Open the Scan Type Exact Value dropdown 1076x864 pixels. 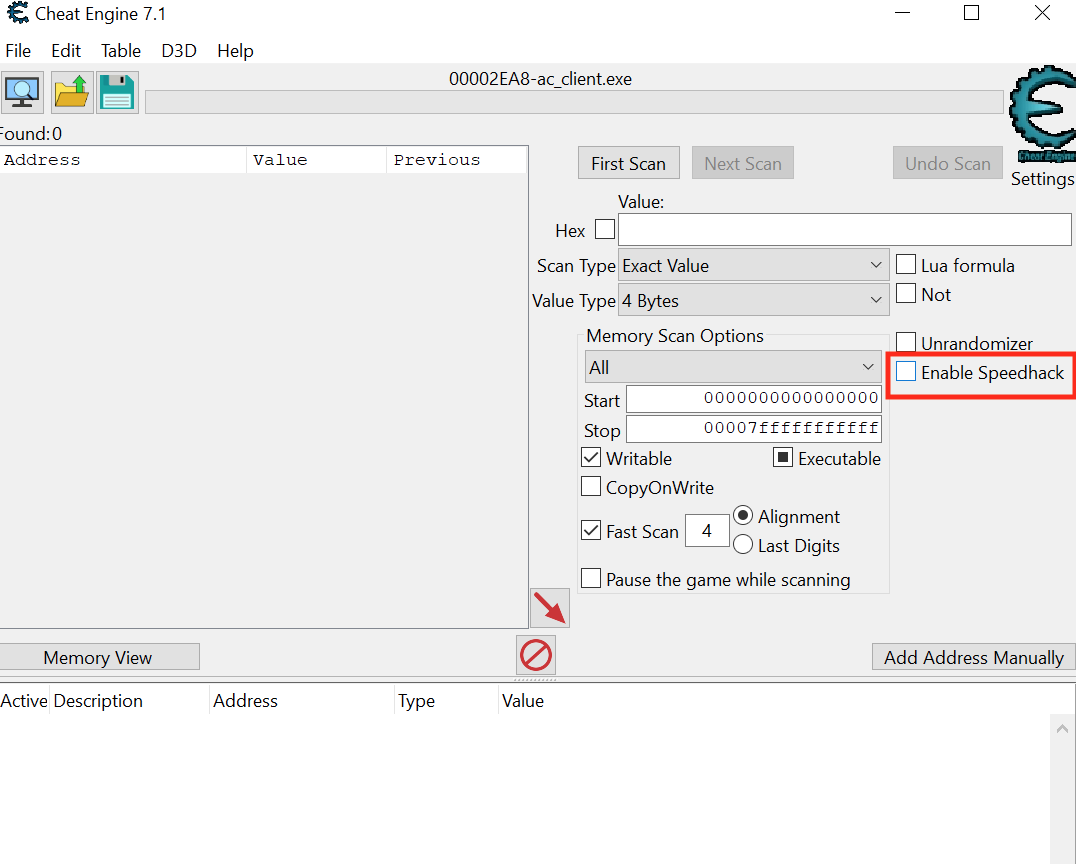click(x=753, y=265)
